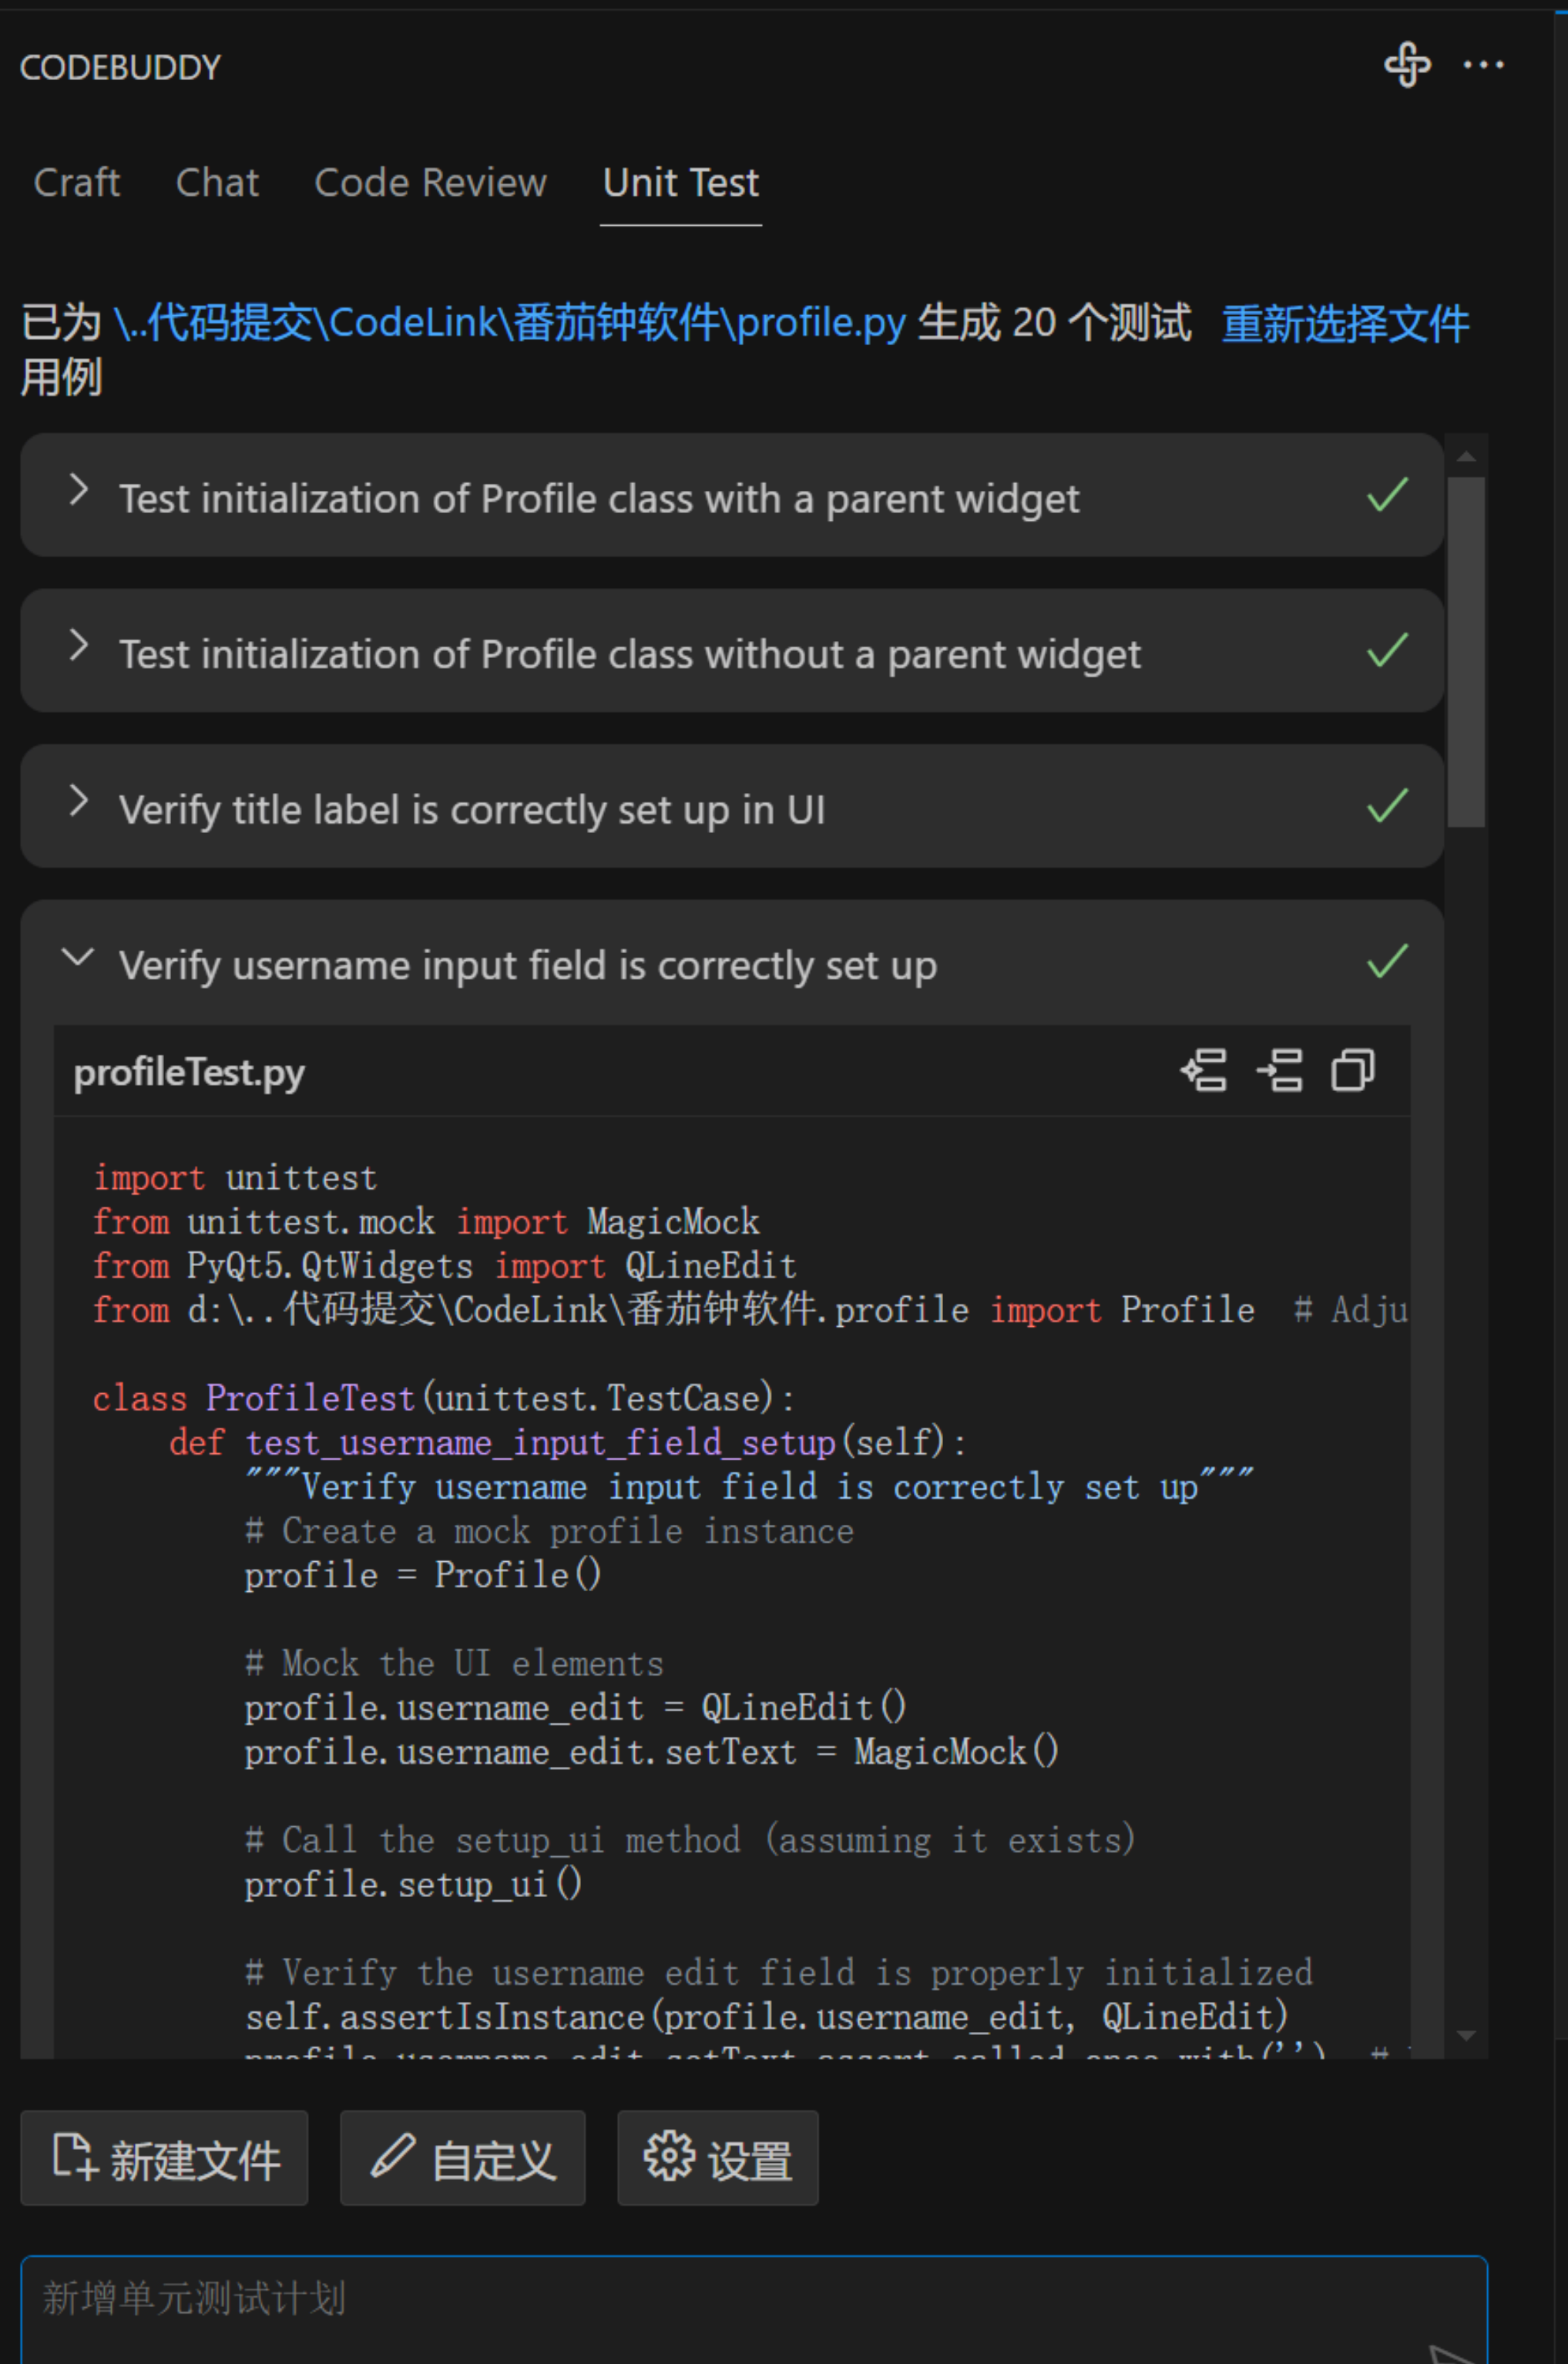Click green checkmark on username input test
1568x2364 pixels.
[1387, 962]
